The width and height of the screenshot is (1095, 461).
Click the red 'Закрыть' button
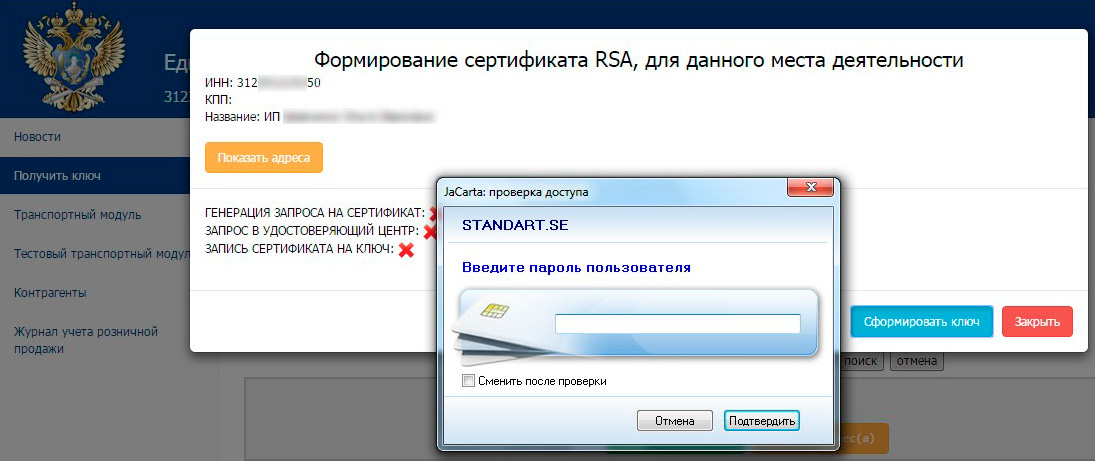click(x=1037, y=322)
